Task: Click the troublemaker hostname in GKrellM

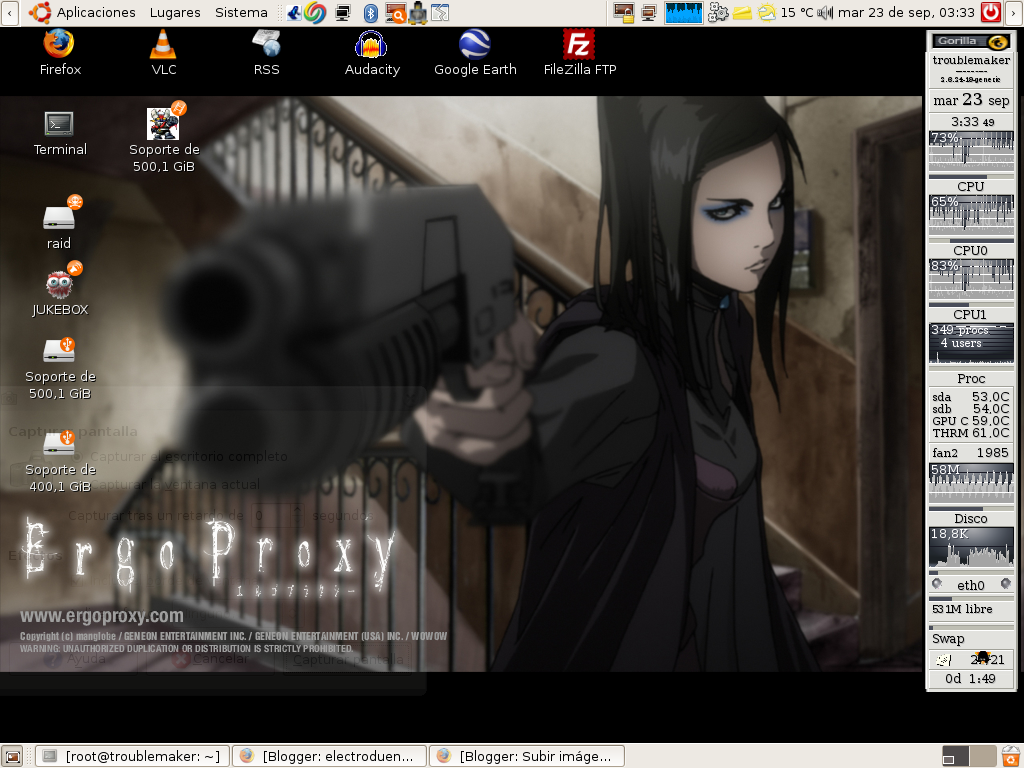Action: 971,60
